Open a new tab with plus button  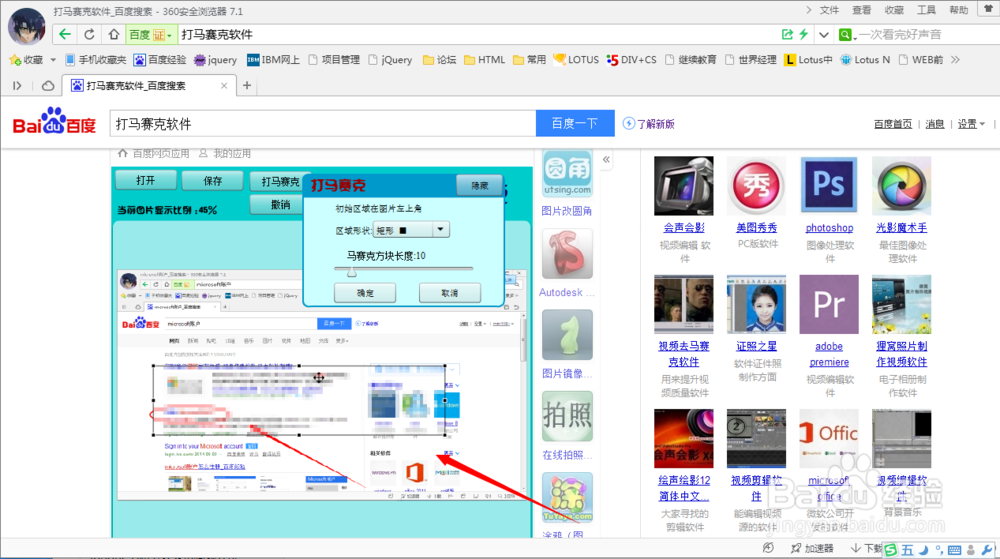tap(247, 85)
